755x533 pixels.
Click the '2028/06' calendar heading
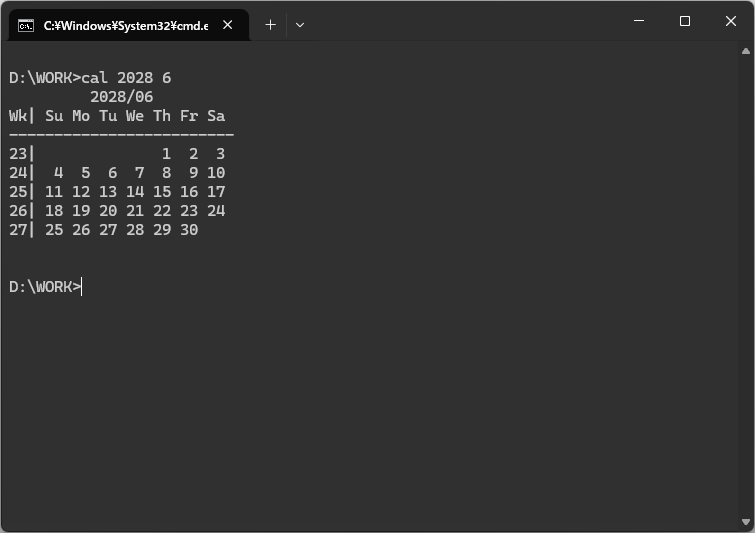122,97
